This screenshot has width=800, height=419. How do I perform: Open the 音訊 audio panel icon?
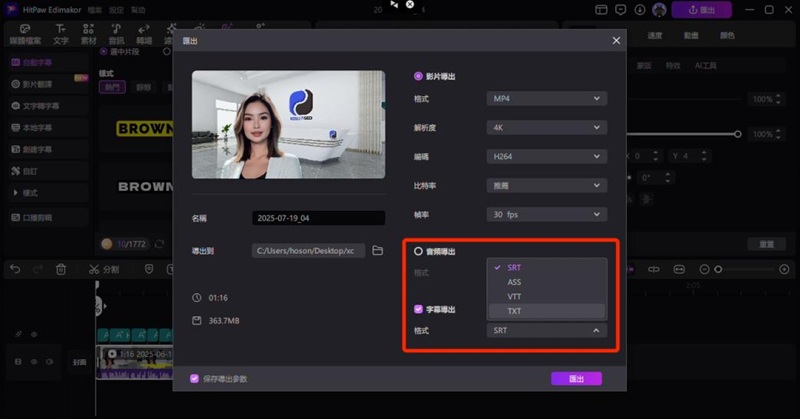point(117,33)
